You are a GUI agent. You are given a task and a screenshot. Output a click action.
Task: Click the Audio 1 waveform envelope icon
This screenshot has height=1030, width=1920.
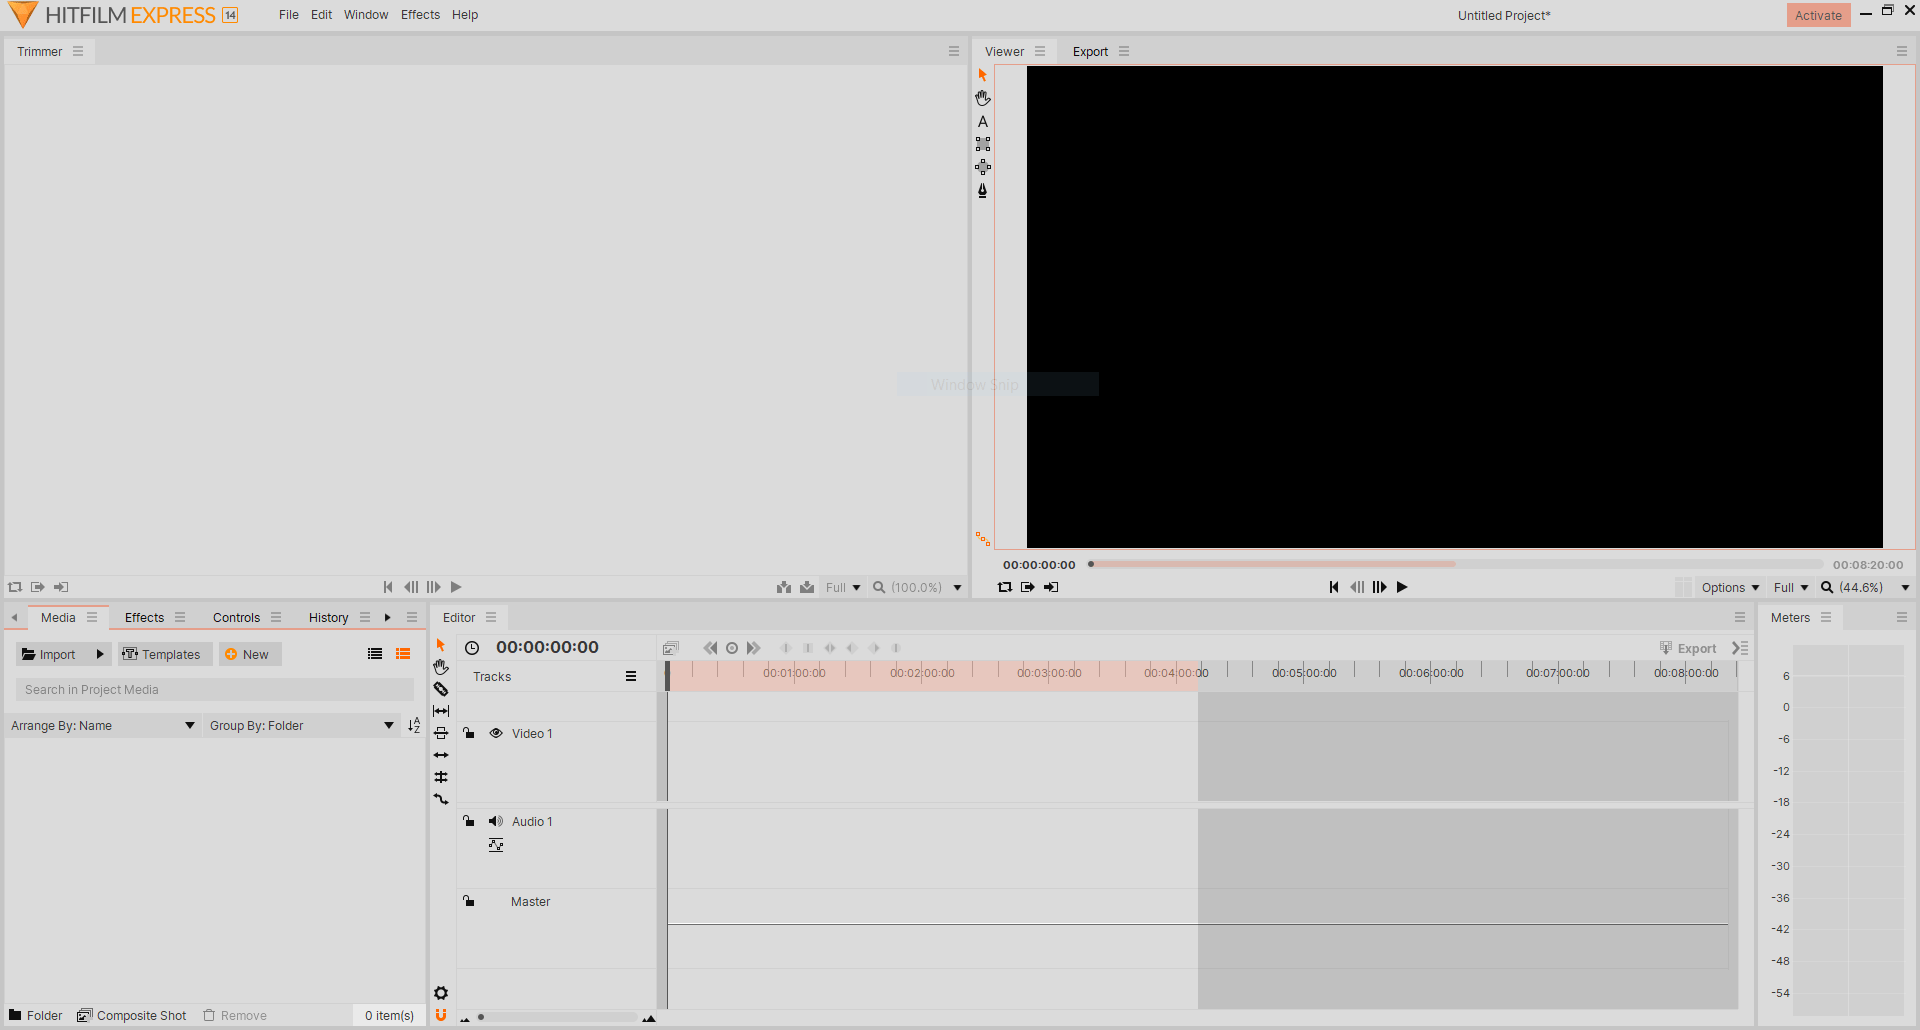[x=496, y=845]
